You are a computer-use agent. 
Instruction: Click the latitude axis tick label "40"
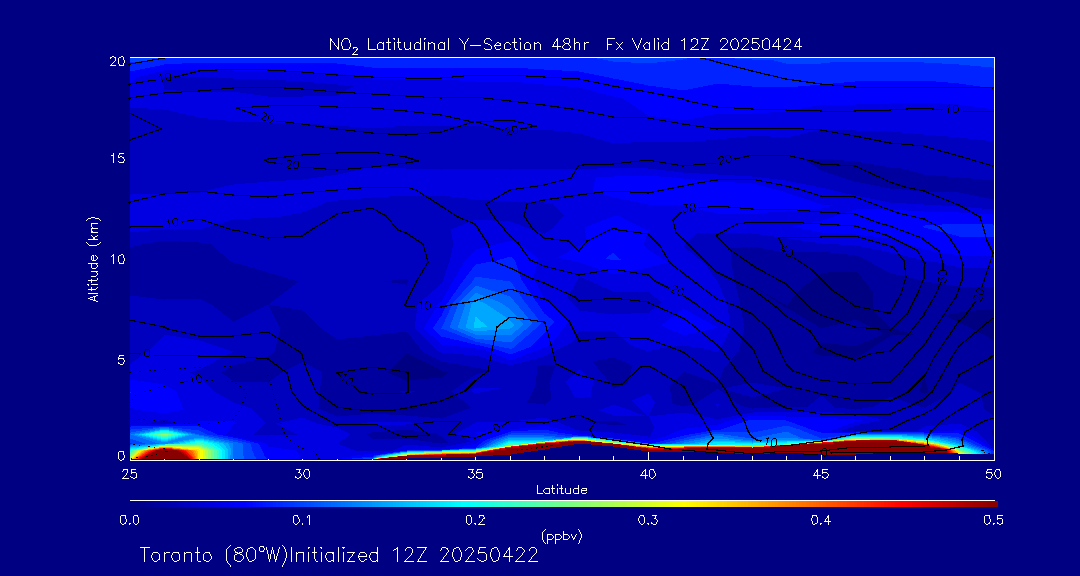647,473
